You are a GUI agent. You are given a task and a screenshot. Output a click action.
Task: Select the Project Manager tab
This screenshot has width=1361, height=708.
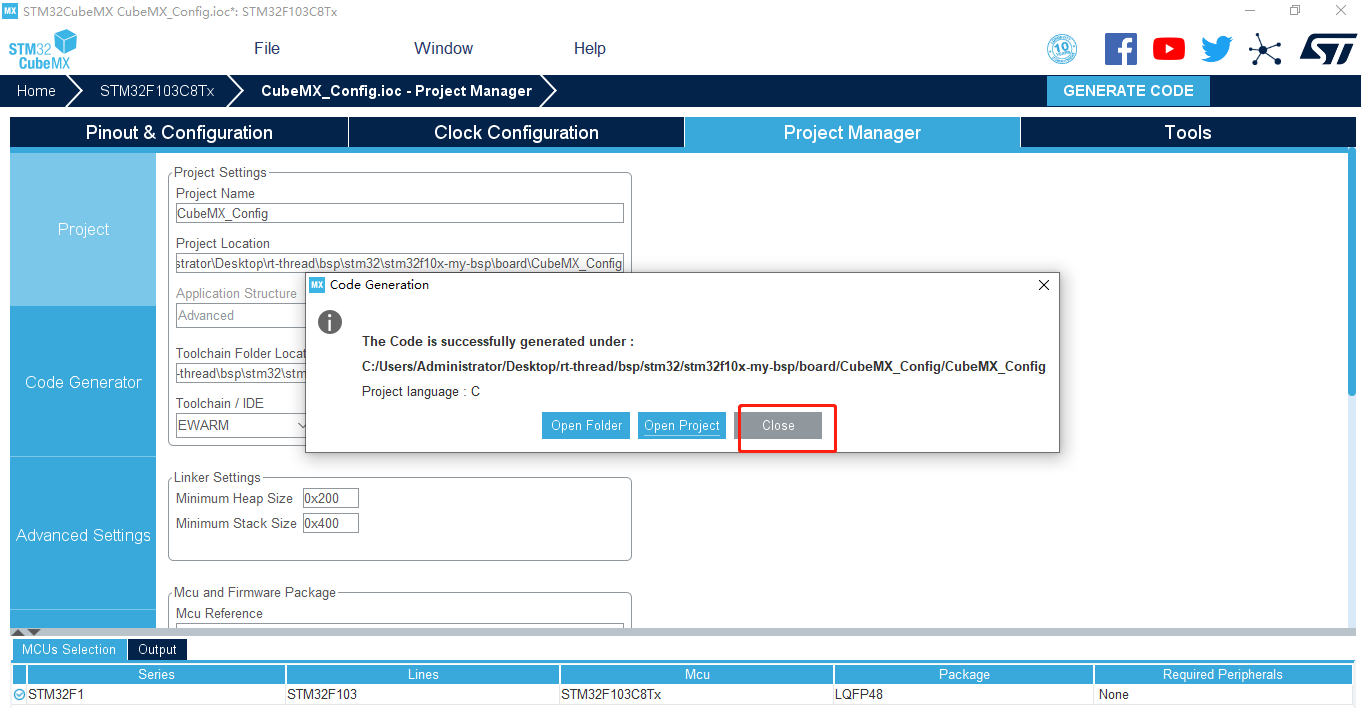pos(852,132)
